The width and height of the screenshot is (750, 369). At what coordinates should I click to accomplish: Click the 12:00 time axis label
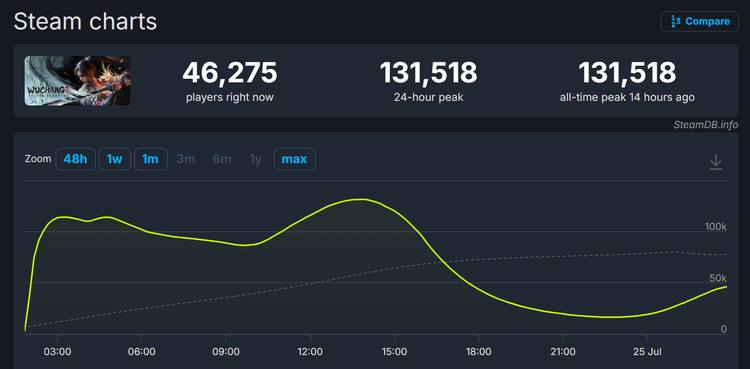pos(310,352)
